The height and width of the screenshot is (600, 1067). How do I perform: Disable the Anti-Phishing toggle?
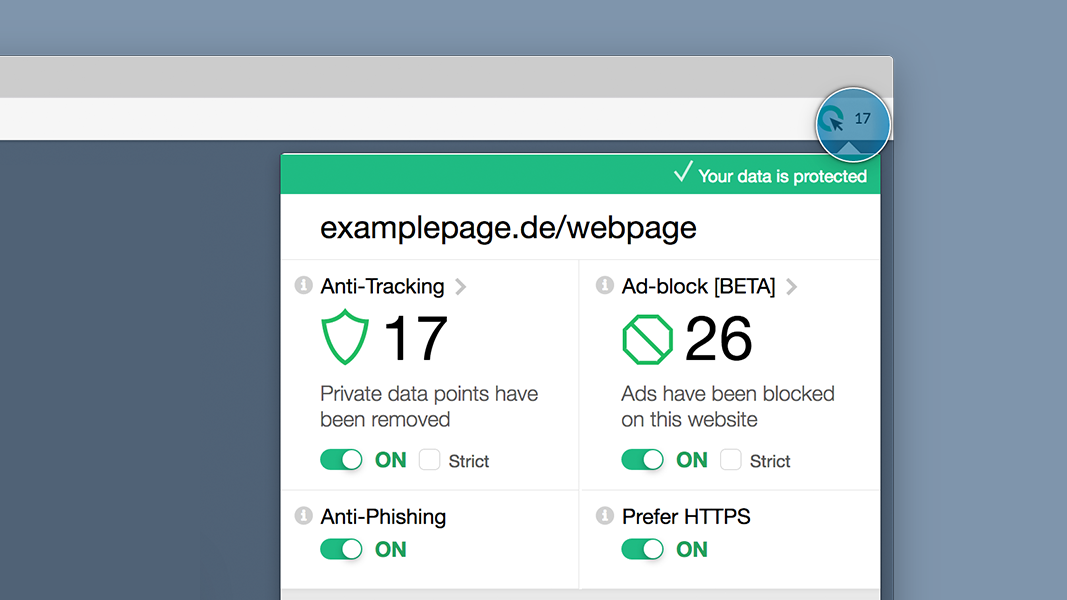tap(341, 549)
